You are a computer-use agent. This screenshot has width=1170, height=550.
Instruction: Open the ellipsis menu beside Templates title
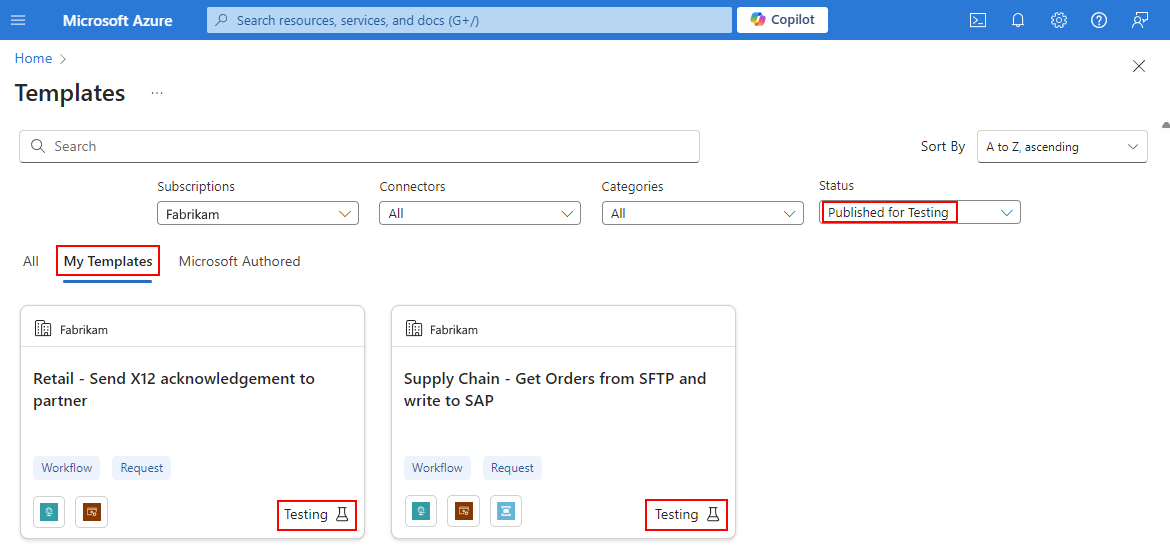tap(157, 94)
